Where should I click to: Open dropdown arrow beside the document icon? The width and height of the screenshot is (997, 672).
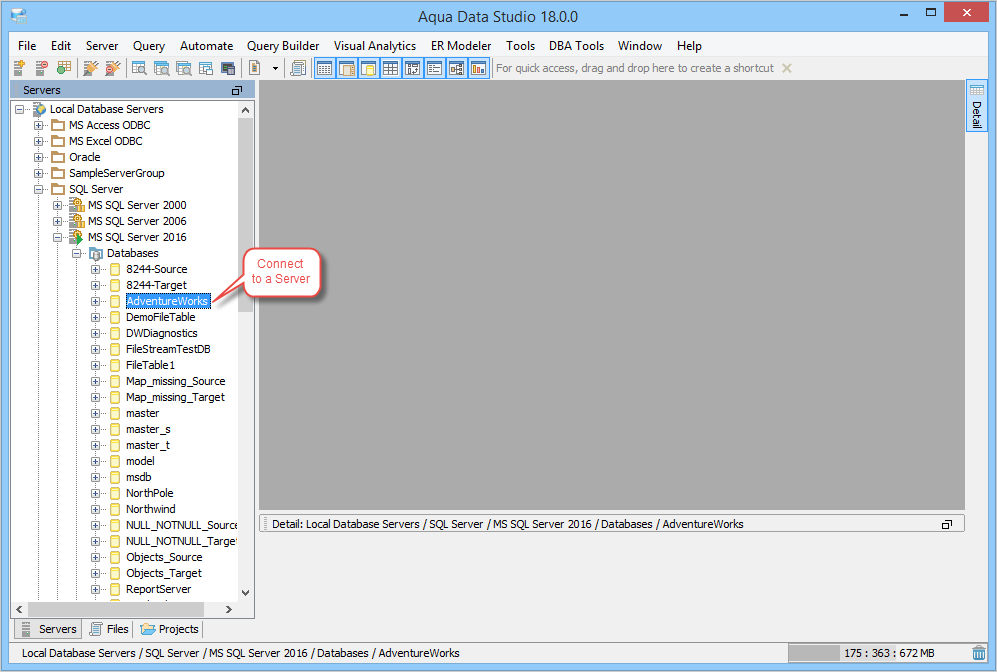pyautogui.click(x=275, y=68)
